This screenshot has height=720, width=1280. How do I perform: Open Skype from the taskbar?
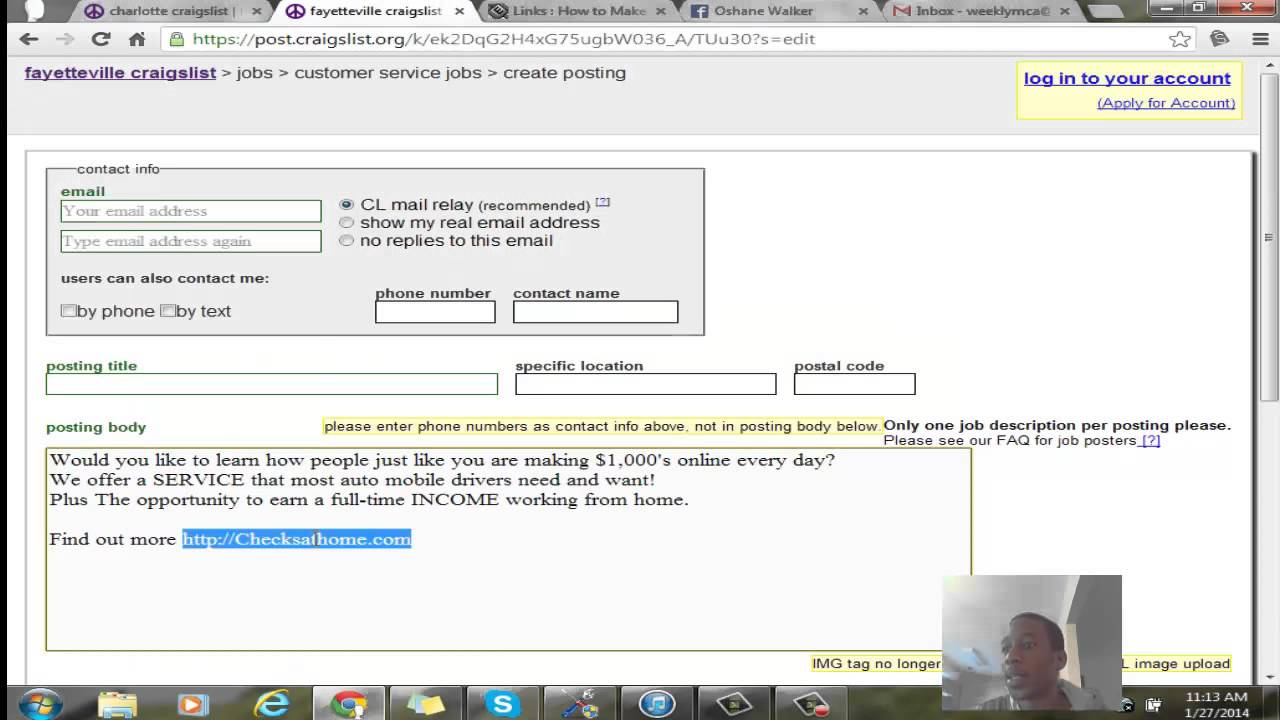(x=503, y=704)
